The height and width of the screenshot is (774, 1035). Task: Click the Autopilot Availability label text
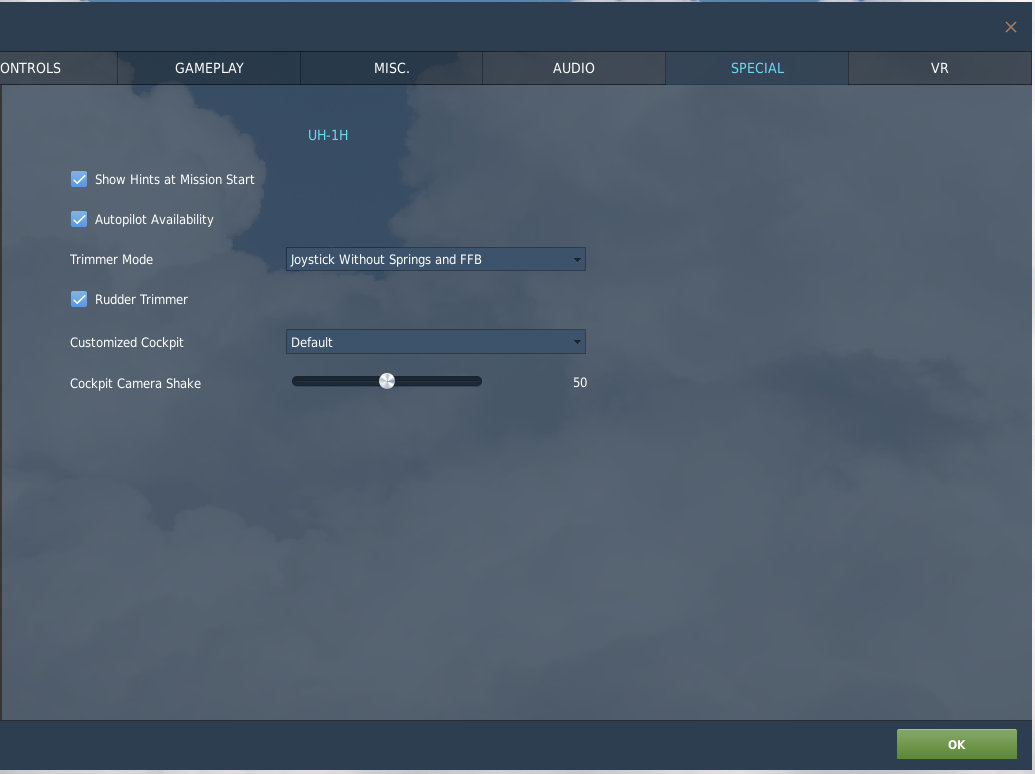coord(154,220)
